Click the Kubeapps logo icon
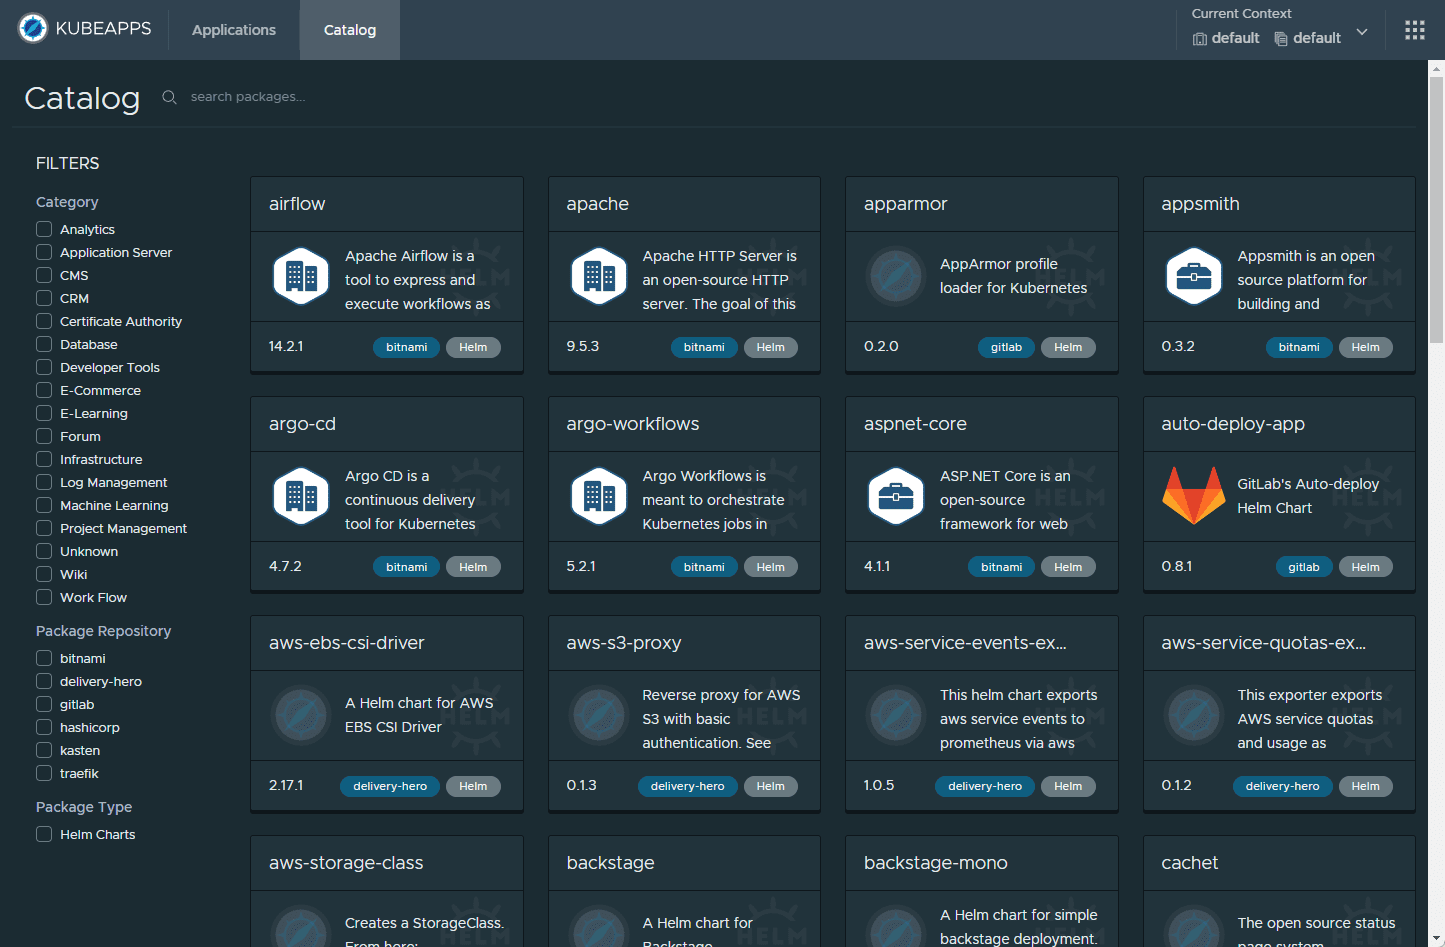 tap(33, 28)
